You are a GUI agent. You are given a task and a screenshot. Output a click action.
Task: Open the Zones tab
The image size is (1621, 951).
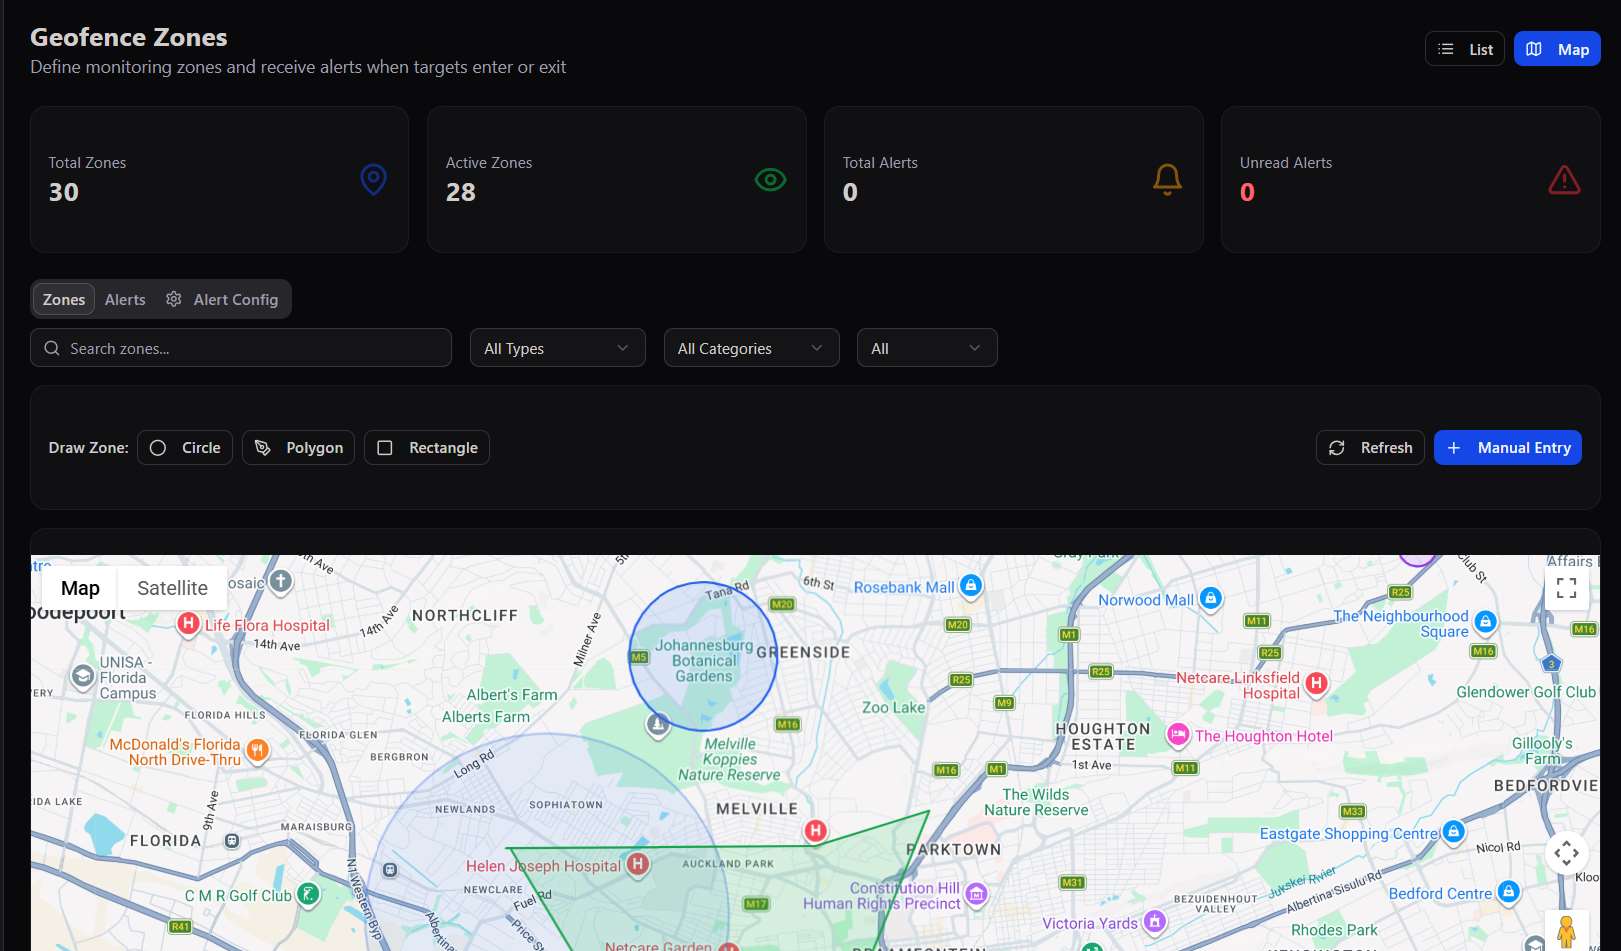(64, 299)
